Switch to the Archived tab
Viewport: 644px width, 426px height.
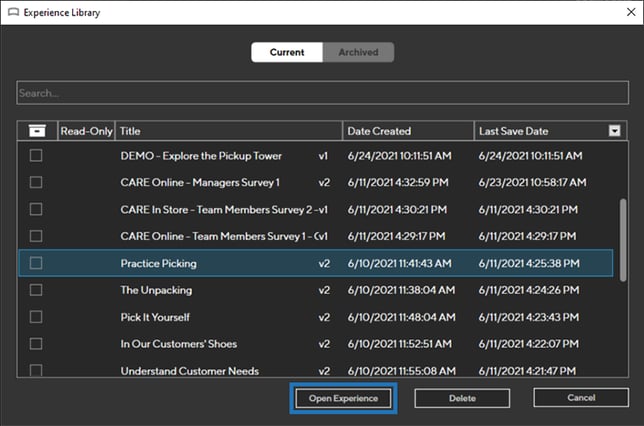pos(359,52)
